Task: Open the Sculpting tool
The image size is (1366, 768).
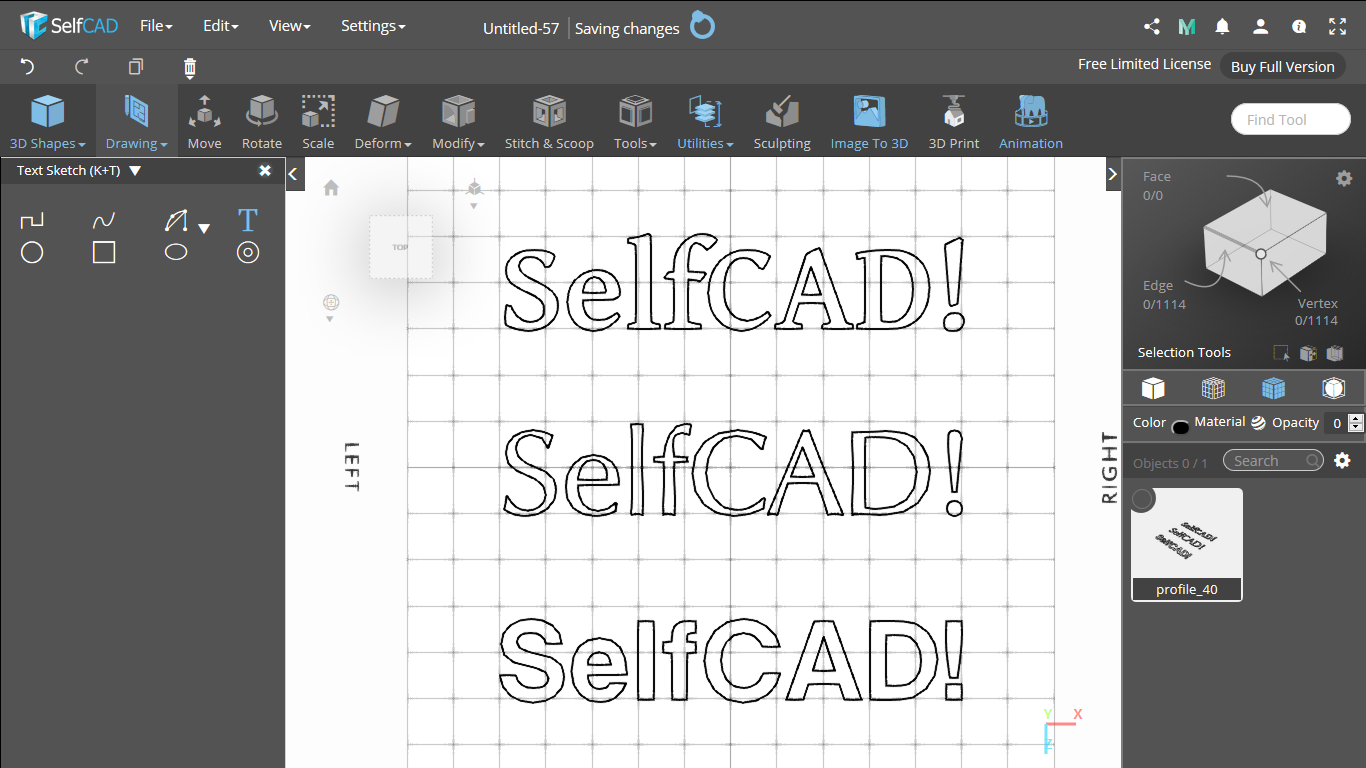Action: [782, 122]
